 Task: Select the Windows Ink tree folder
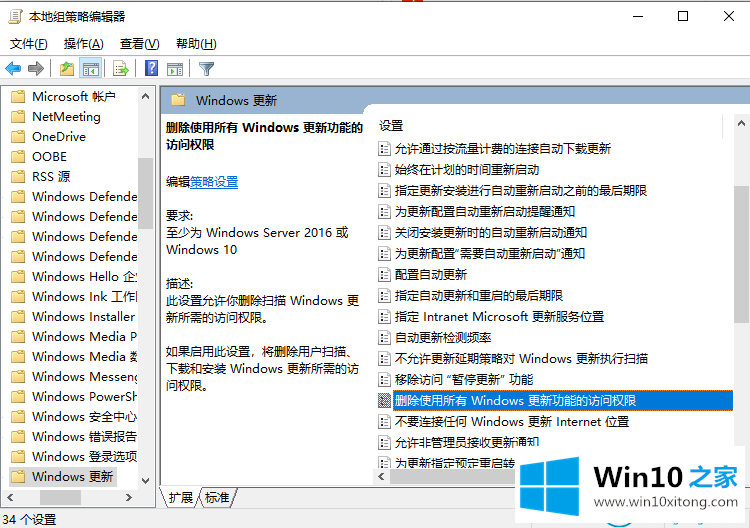pos(84,297)
